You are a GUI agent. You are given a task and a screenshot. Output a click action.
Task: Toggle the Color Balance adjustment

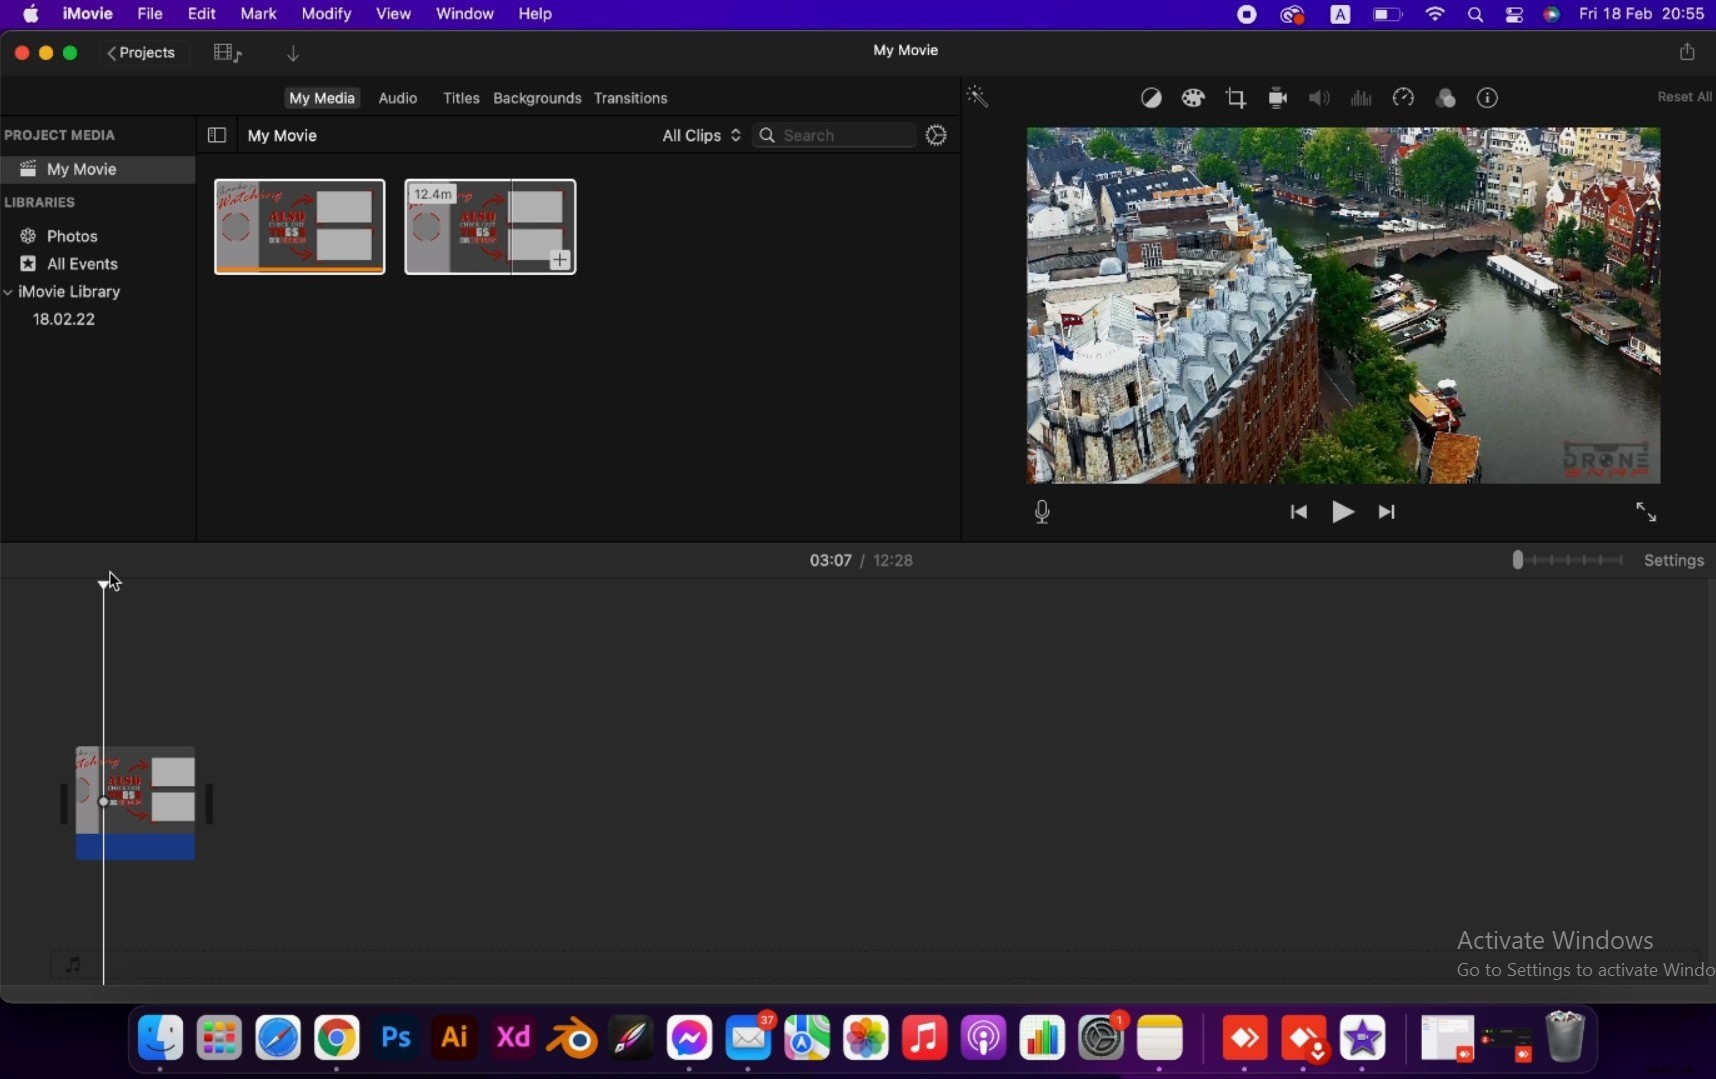pos(1151,97)
